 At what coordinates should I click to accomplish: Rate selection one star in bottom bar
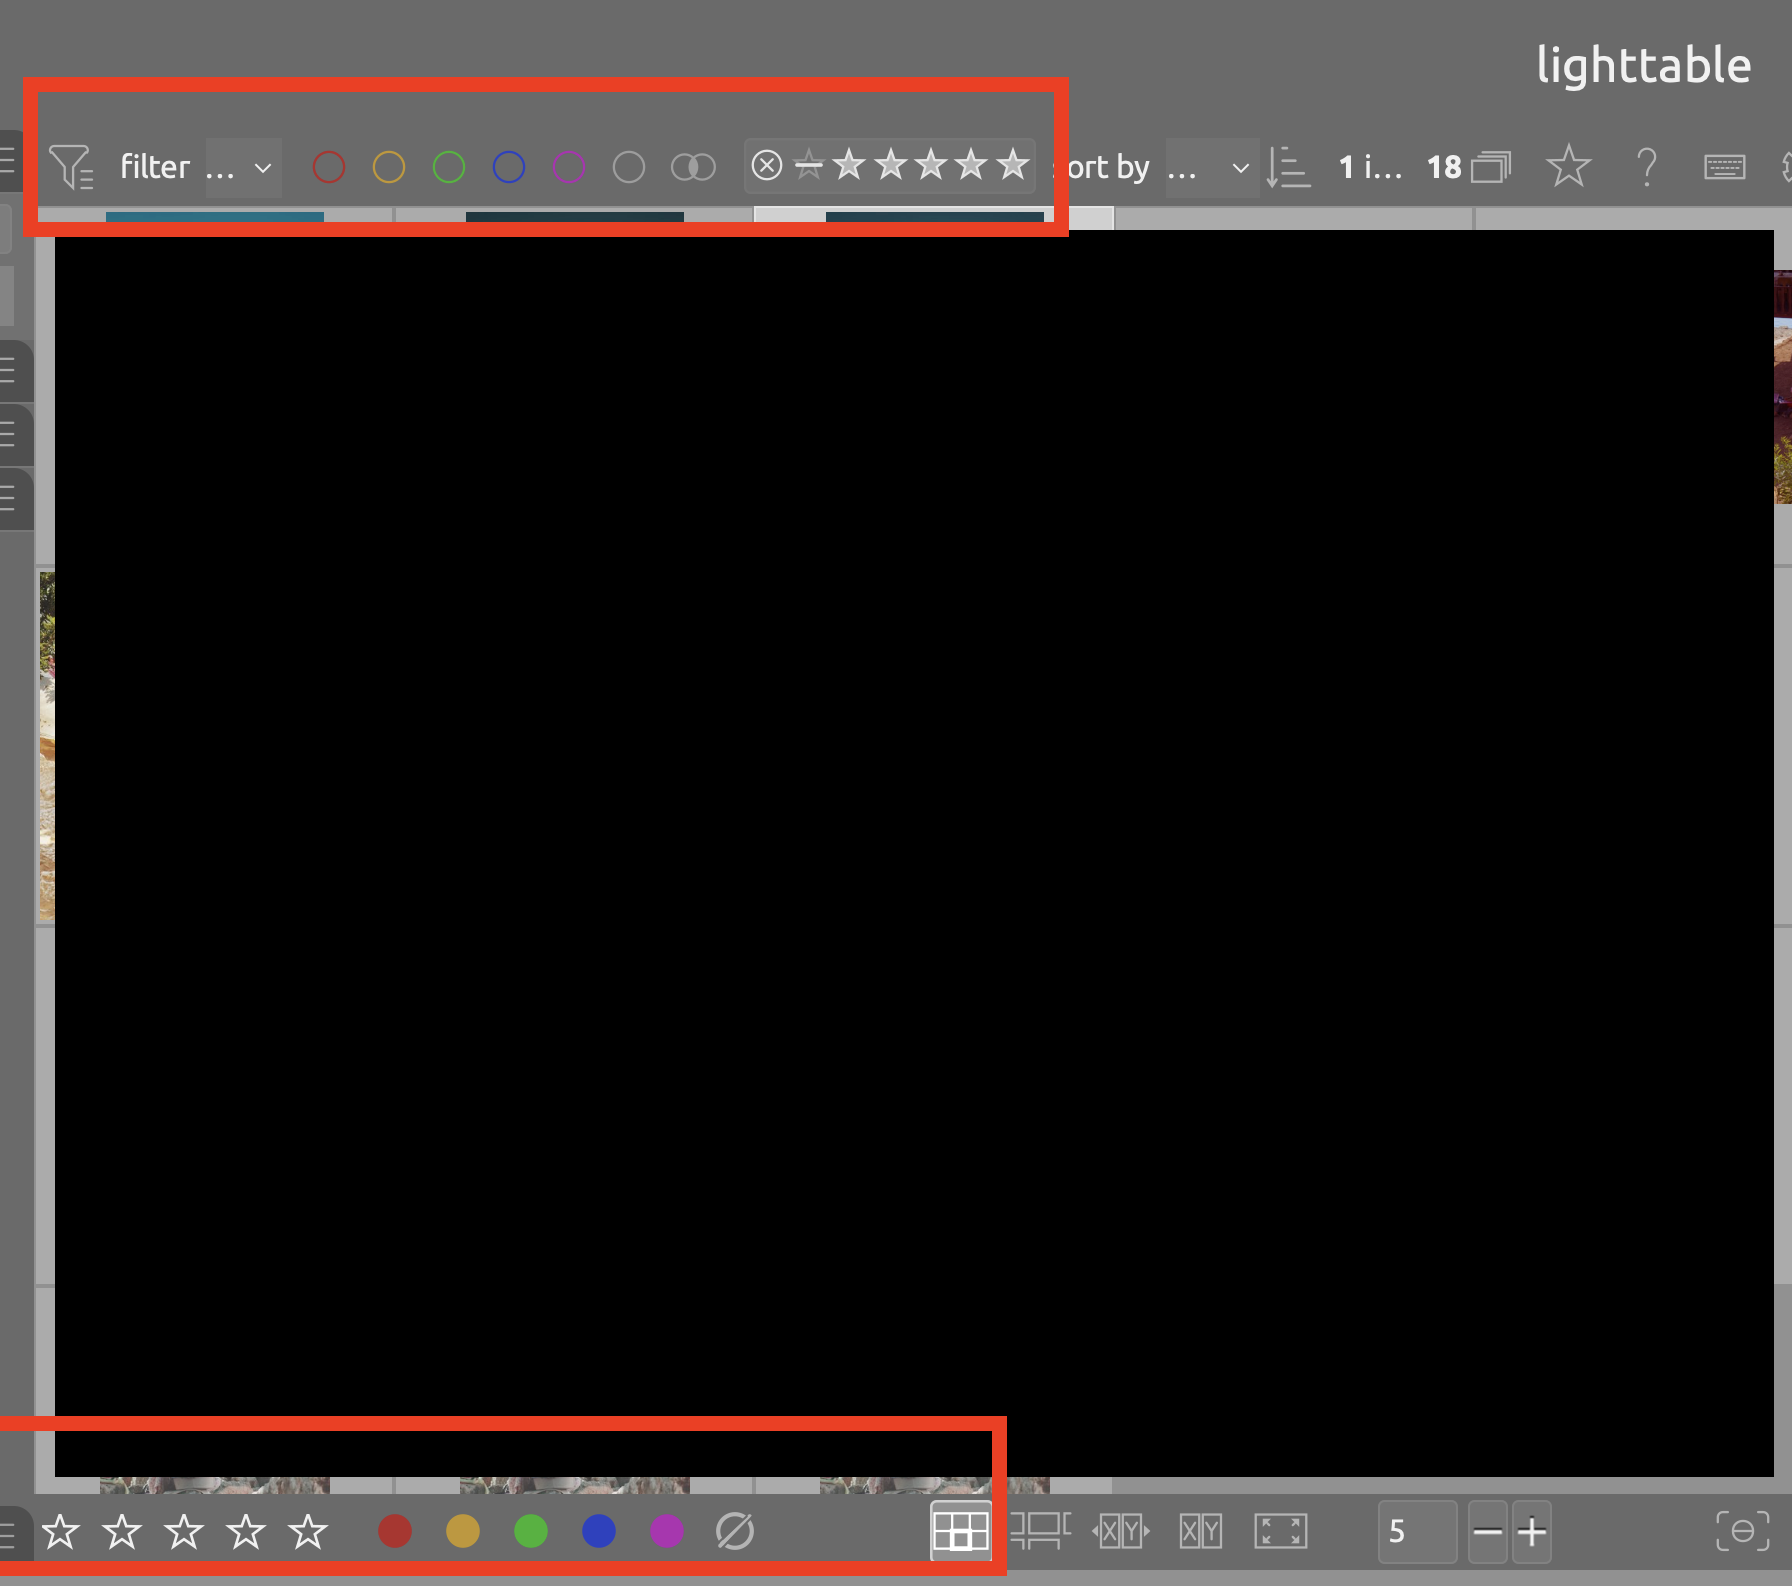(61, 1531)
